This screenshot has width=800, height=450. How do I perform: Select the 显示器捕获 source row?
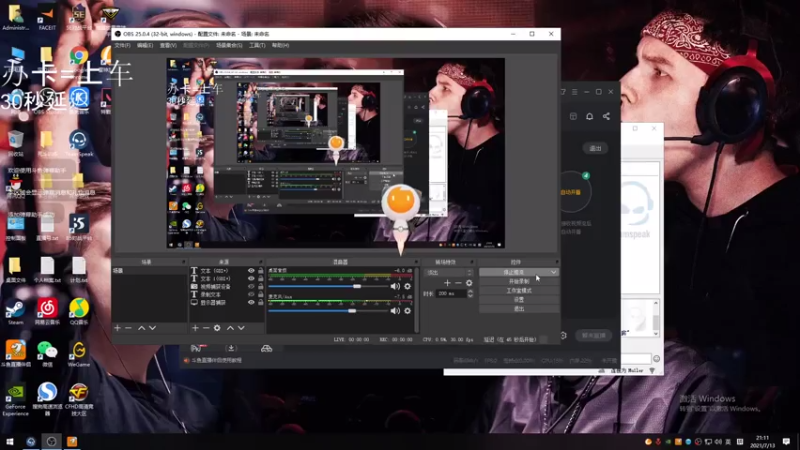click(x=228, y=303)
